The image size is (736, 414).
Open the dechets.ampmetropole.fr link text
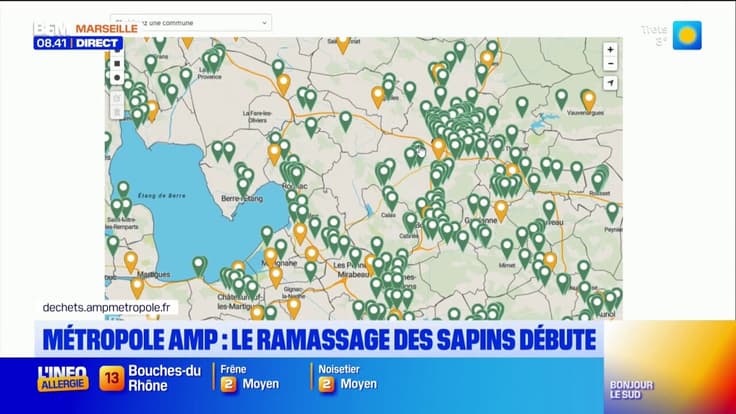(107, 307)
